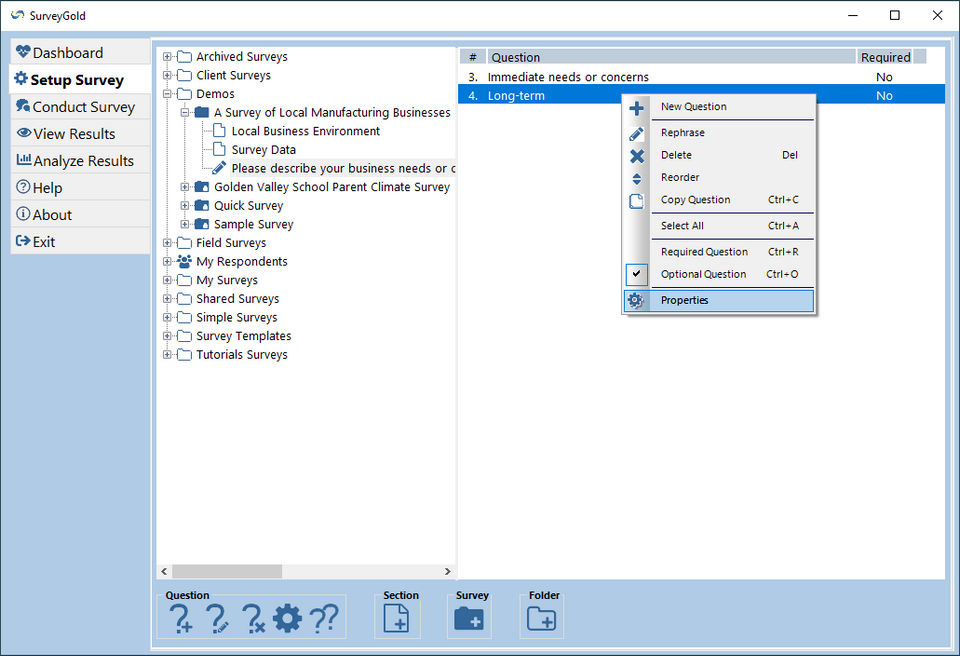Screen dimensions: 960x656
Task: Expand the Archived Surveys folder
Action: coord(167,57)
